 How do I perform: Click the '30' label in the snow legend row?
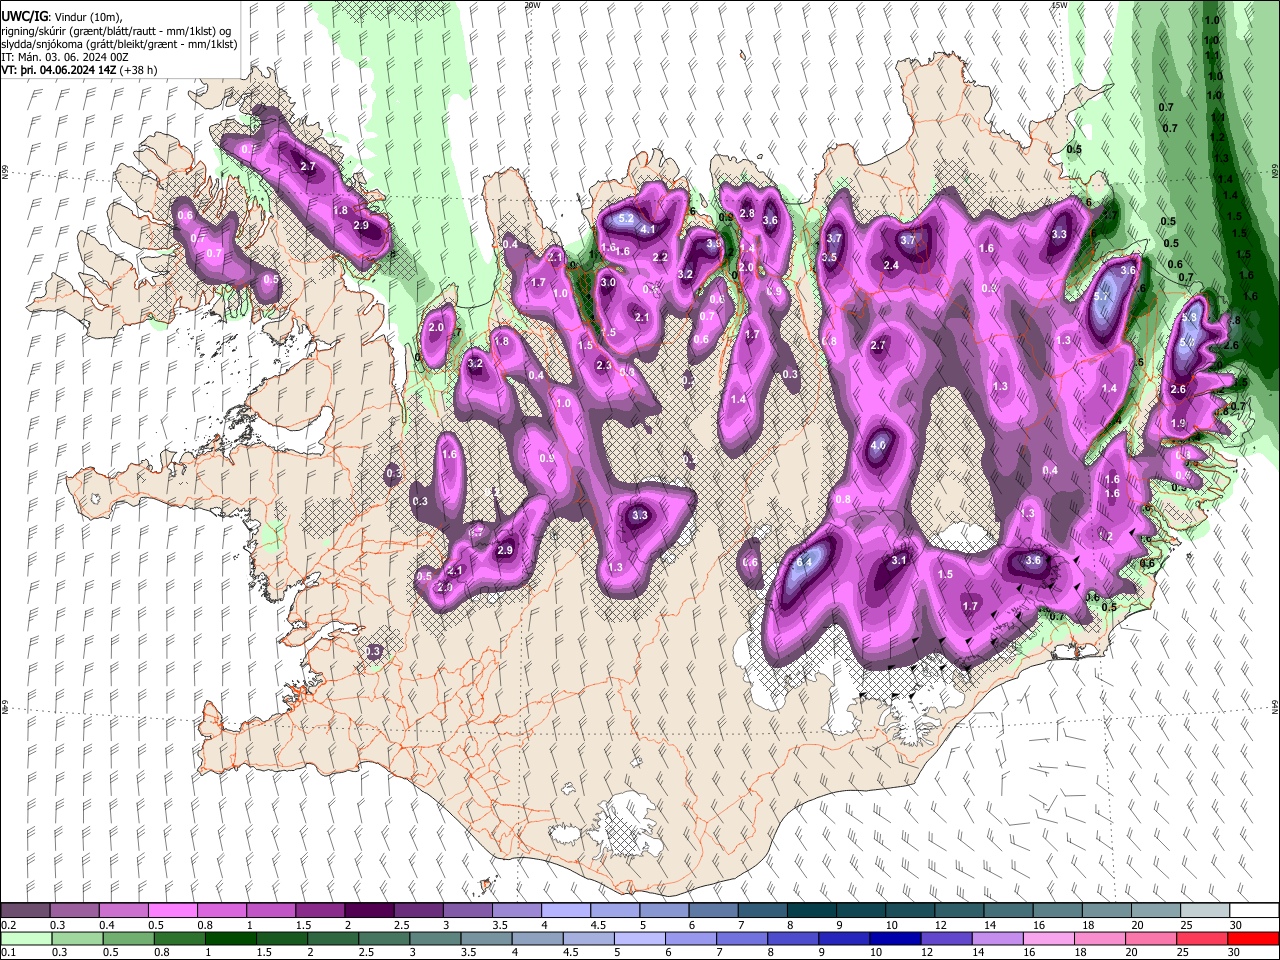[1236, 925]
